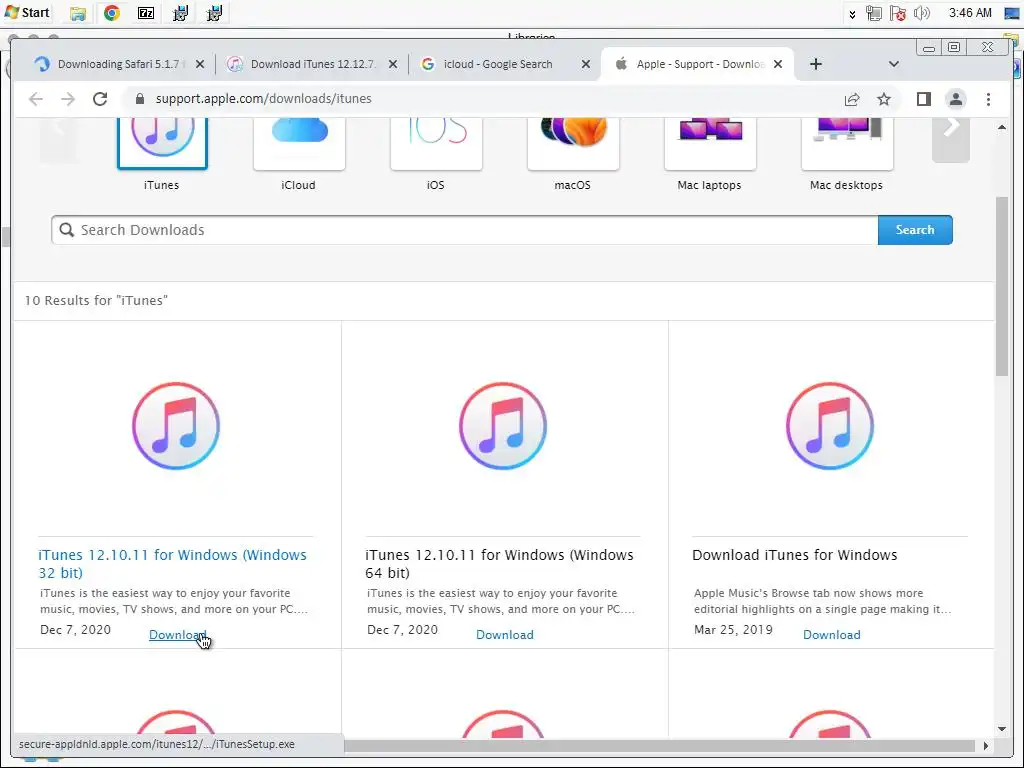Click the second installer taskbar icon
Screen dimensions: 1024x768
point(214,13)
